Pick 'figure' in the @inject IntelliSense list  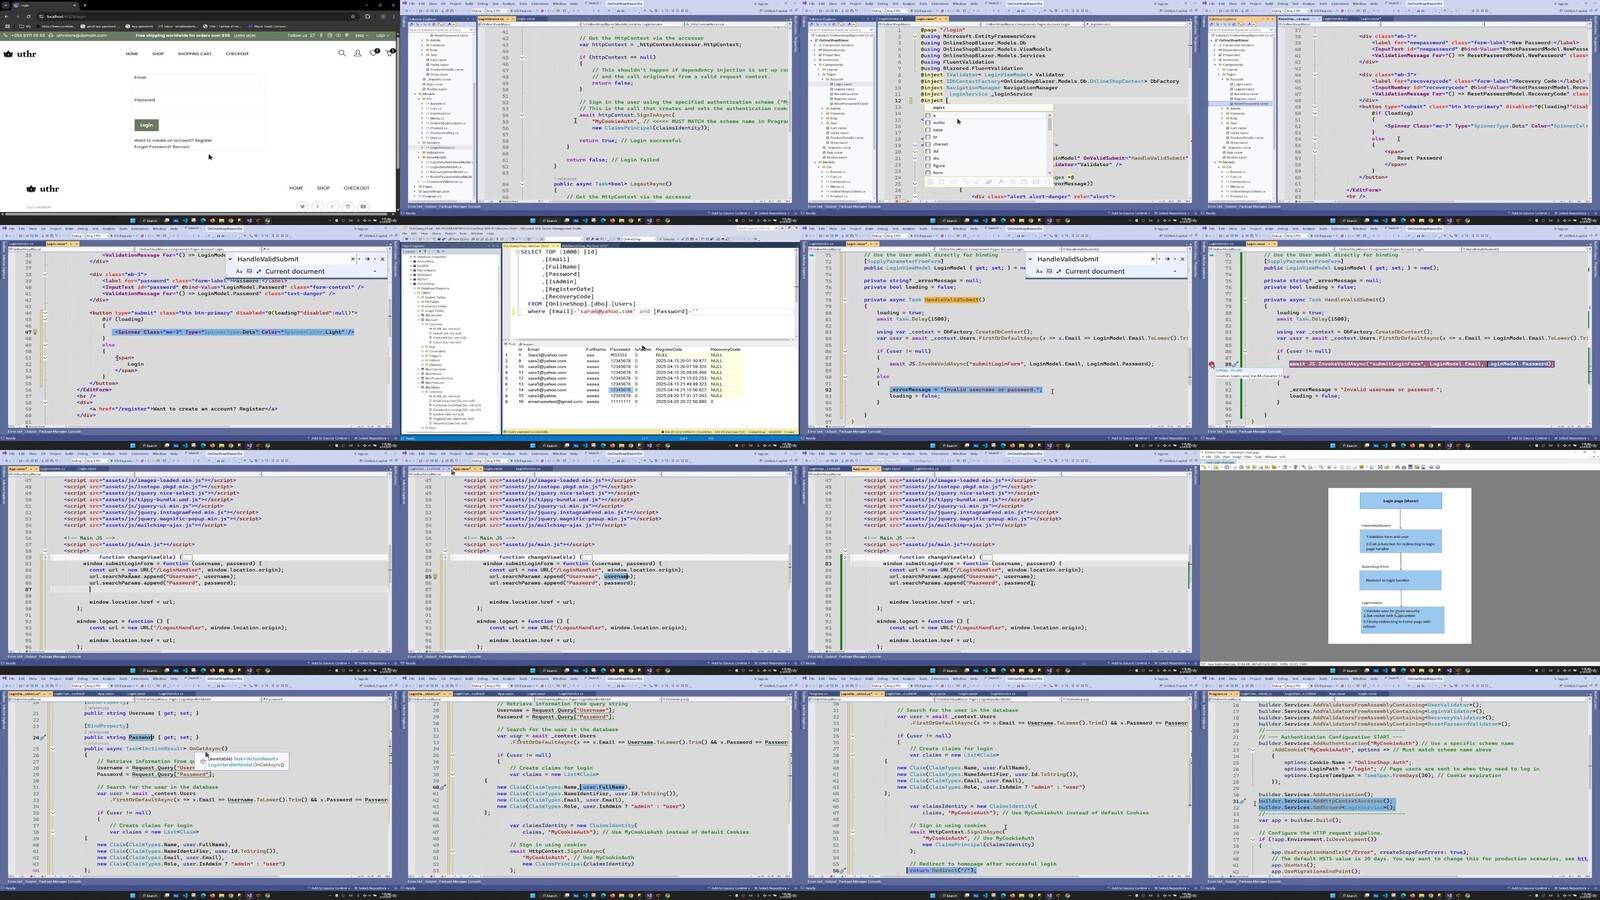tap(939, 165)
